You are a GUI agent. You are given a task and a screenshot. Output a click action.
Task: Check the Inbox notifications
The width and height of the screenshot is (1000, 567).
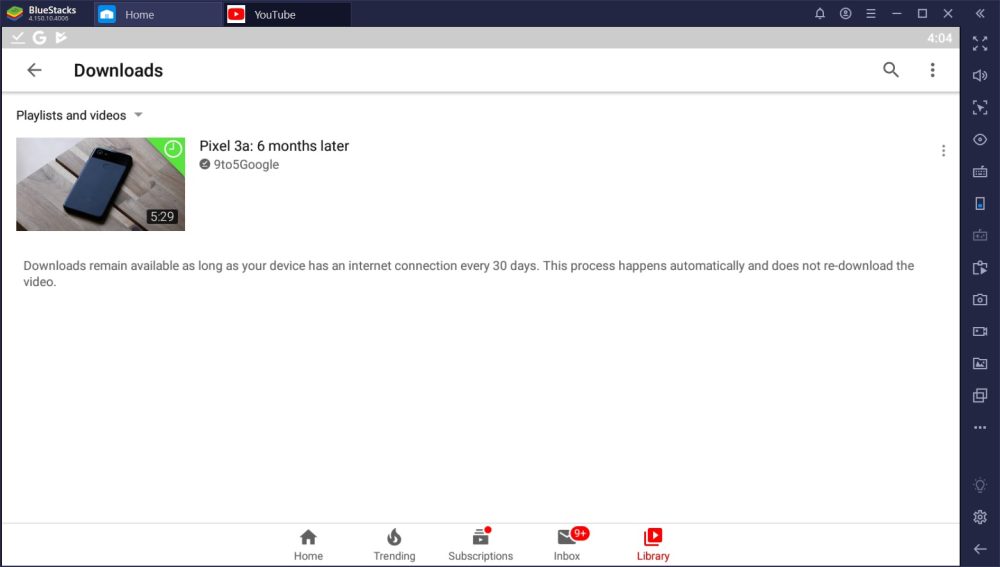pyautogui.click(x=567, y=544)
